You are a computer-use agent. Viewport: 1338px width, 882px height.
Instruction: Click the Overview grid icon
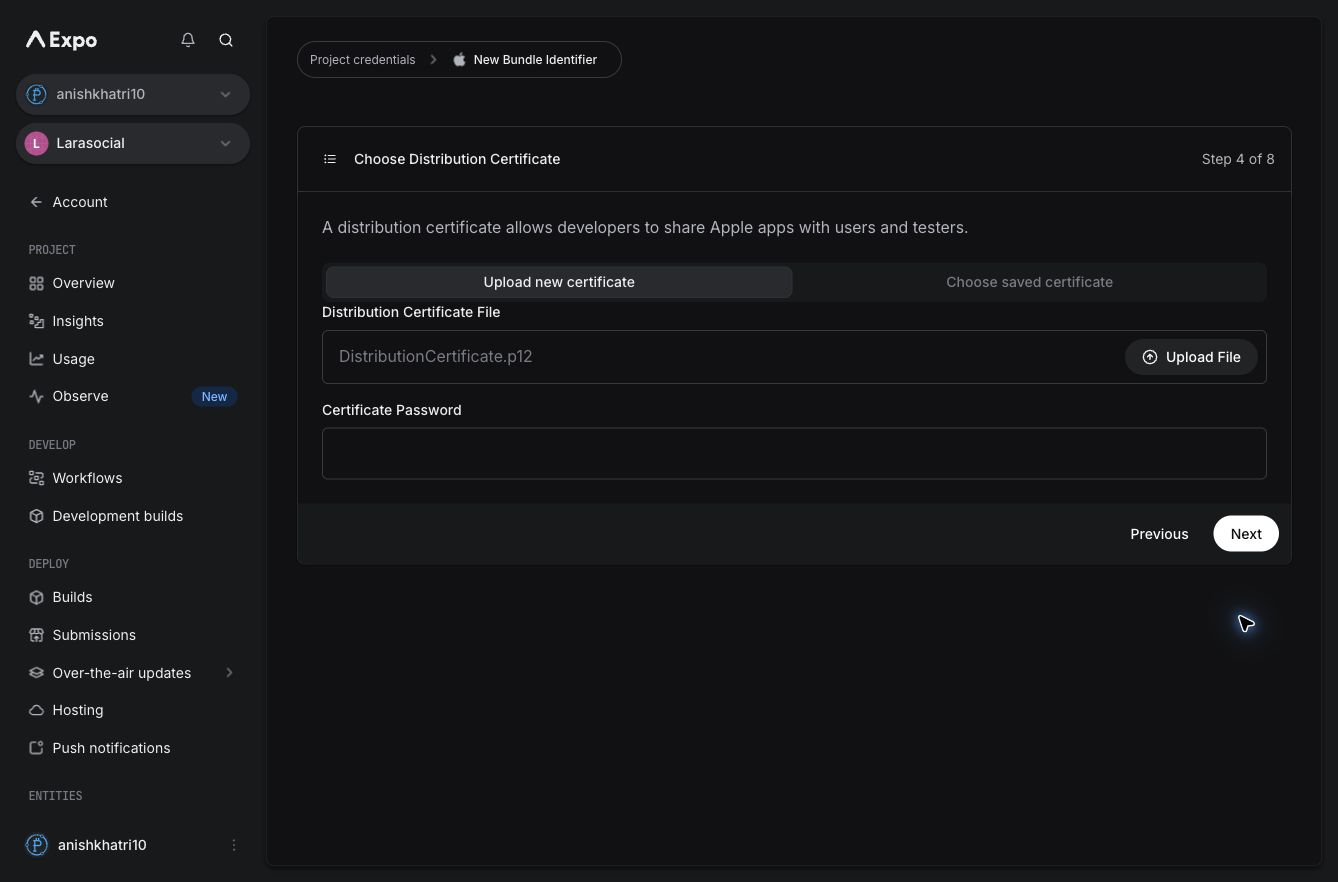click(x=36, y=283)
